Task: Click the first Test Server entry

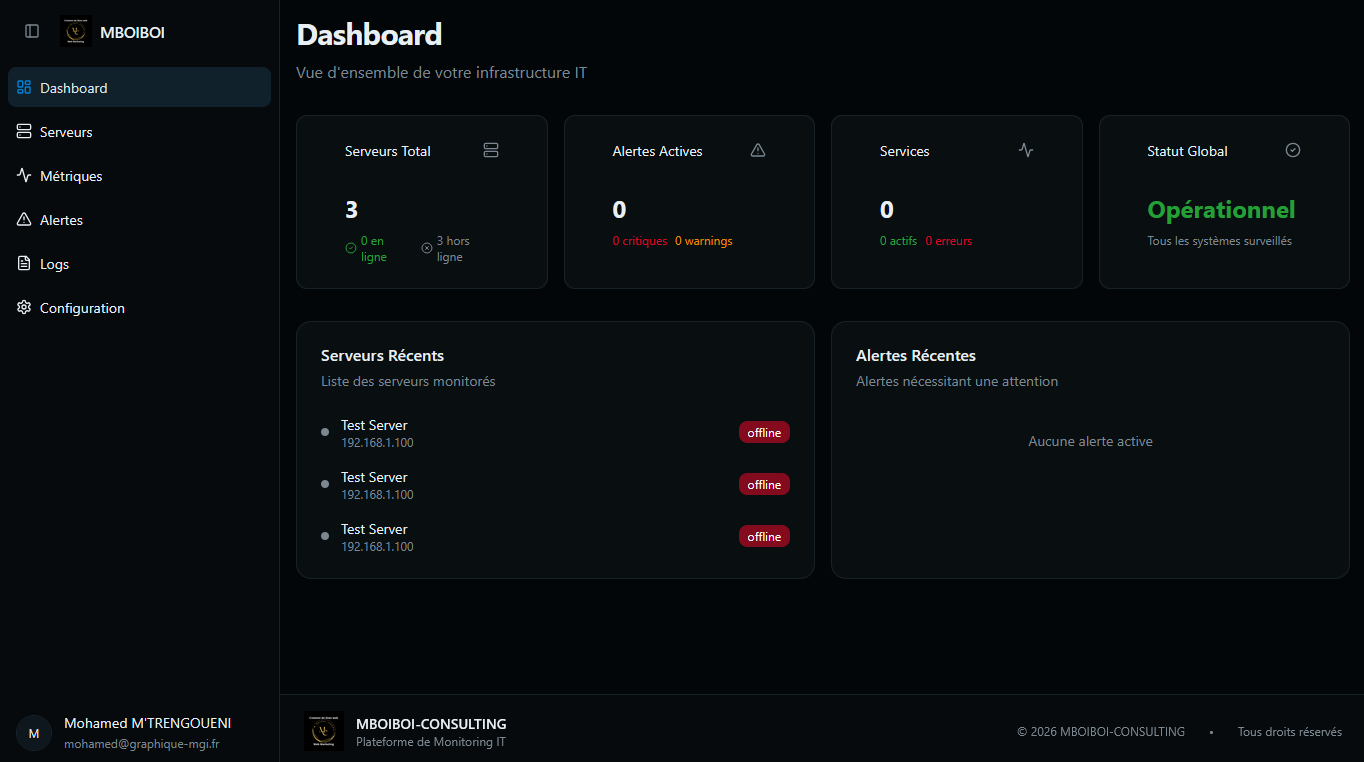Action: pyautogui.click(x=374, y=432)
